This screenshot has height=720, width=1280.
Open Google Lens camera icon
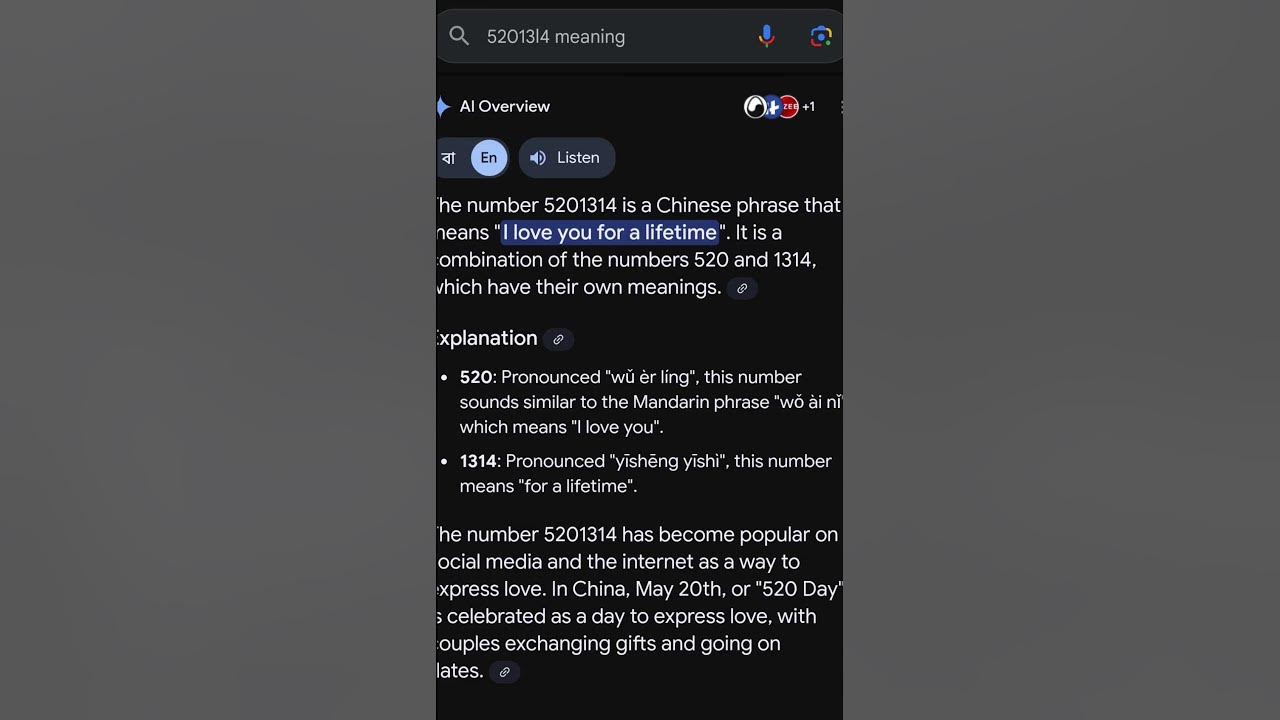(x=821, y=36)
